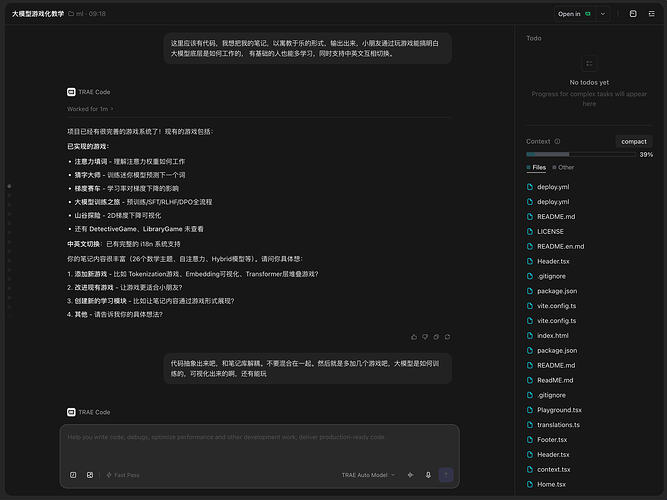
Task: Click the file icon beside LICENSE
Action: point(530,231)
